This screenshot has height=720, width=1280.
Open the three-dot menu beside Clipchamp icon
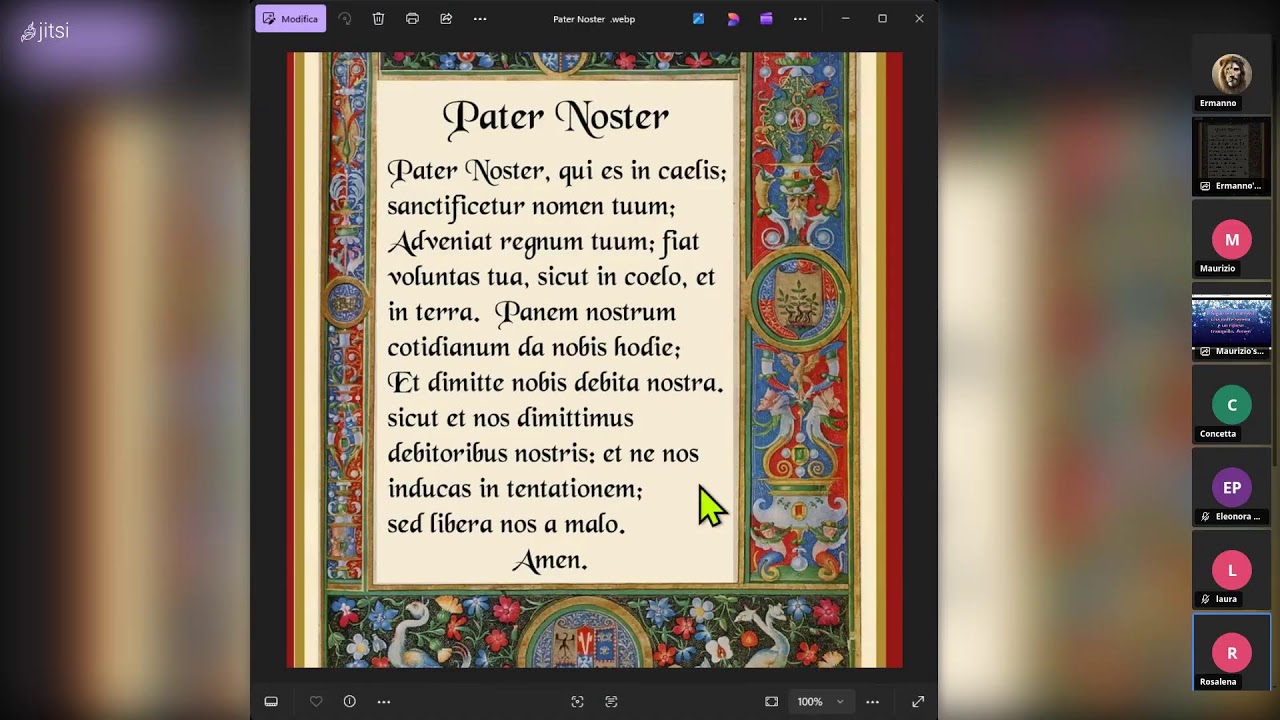(800, 19)
